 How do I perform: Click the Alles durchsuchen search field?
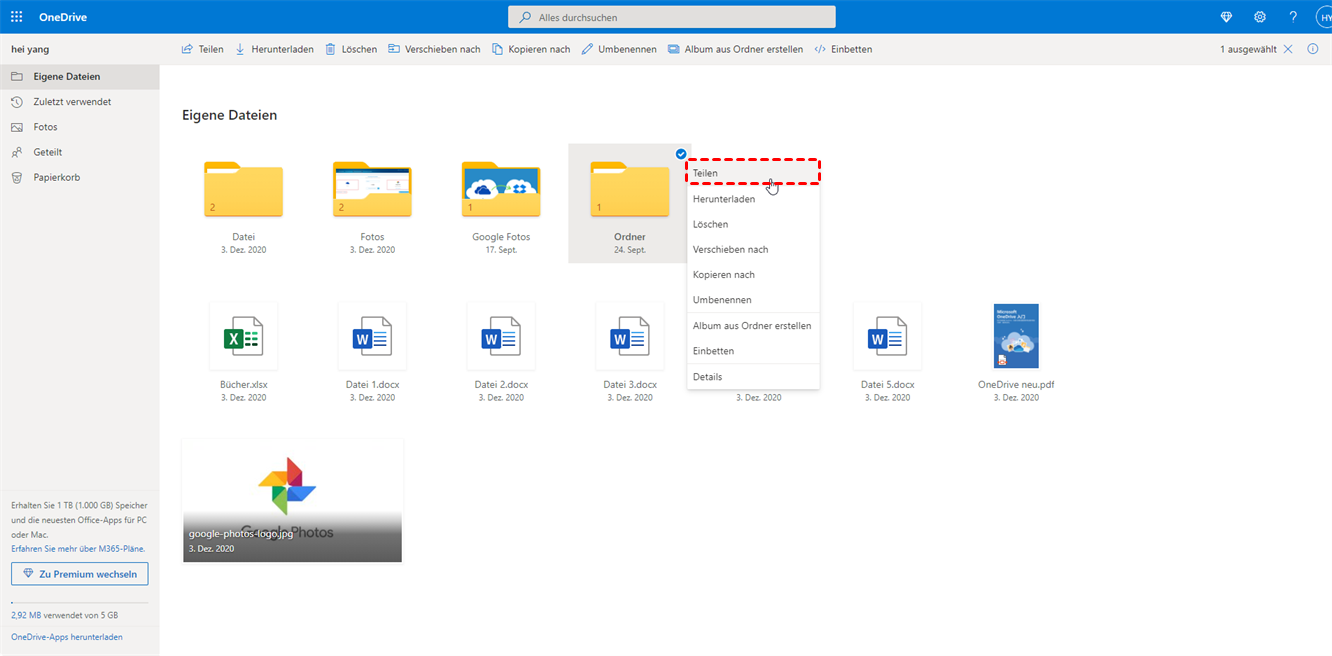[672, 17]
